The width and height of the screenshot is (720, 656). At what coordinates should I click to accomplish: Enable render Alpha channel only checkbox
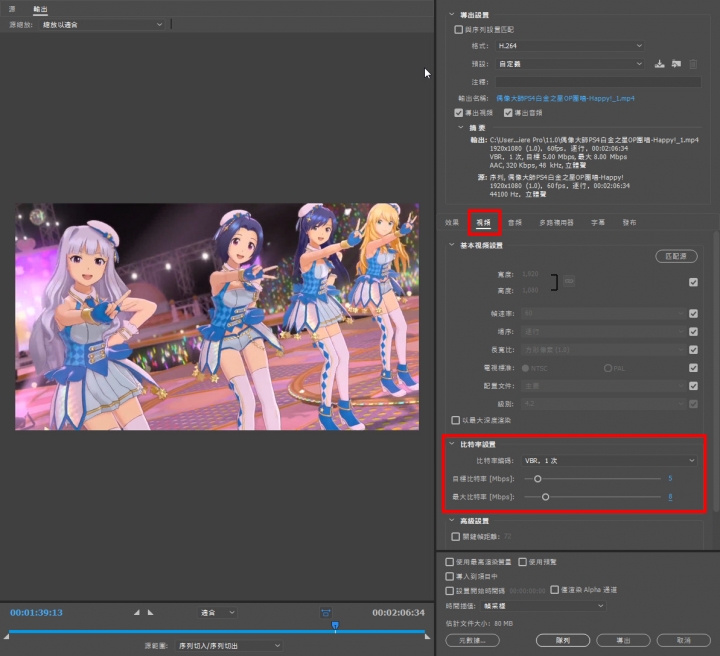555,589
